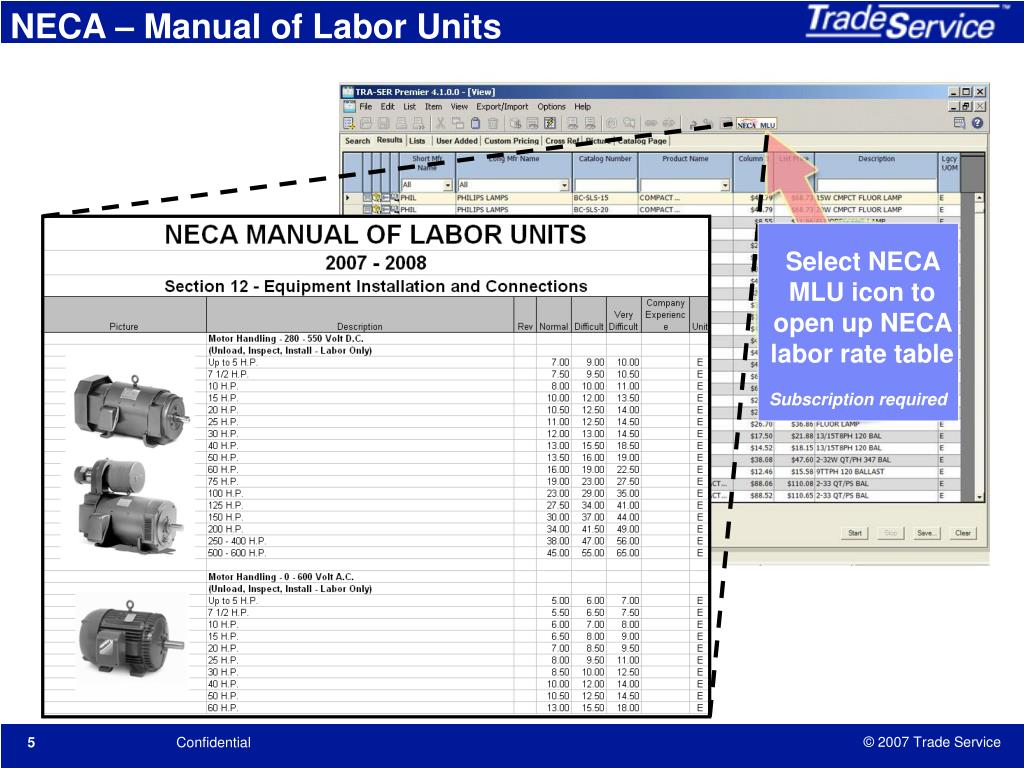Click the Open folder toolbar icon

(x=366, y=123)
